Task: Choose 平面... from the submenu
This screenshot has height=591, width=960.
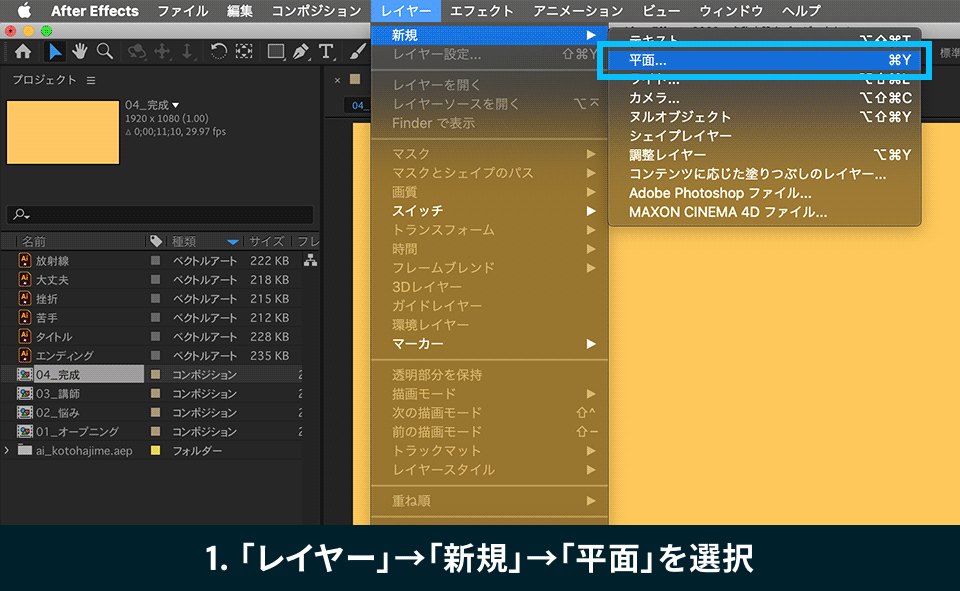Action: 764,60
